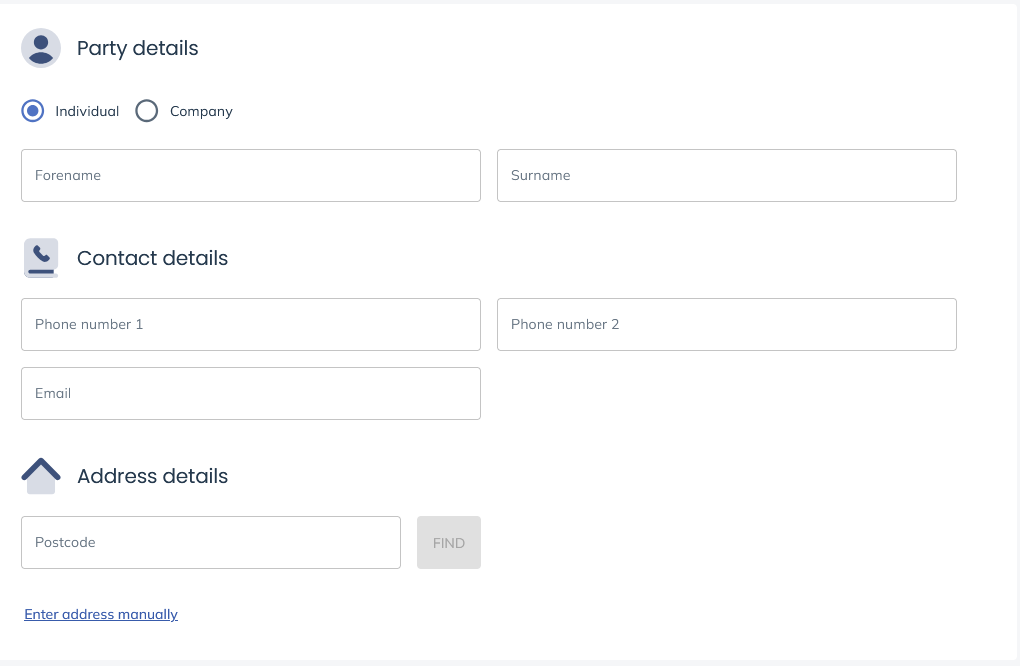
Task: Select the Company radio button
Action: pyautogui.click(x=147, y=111)
